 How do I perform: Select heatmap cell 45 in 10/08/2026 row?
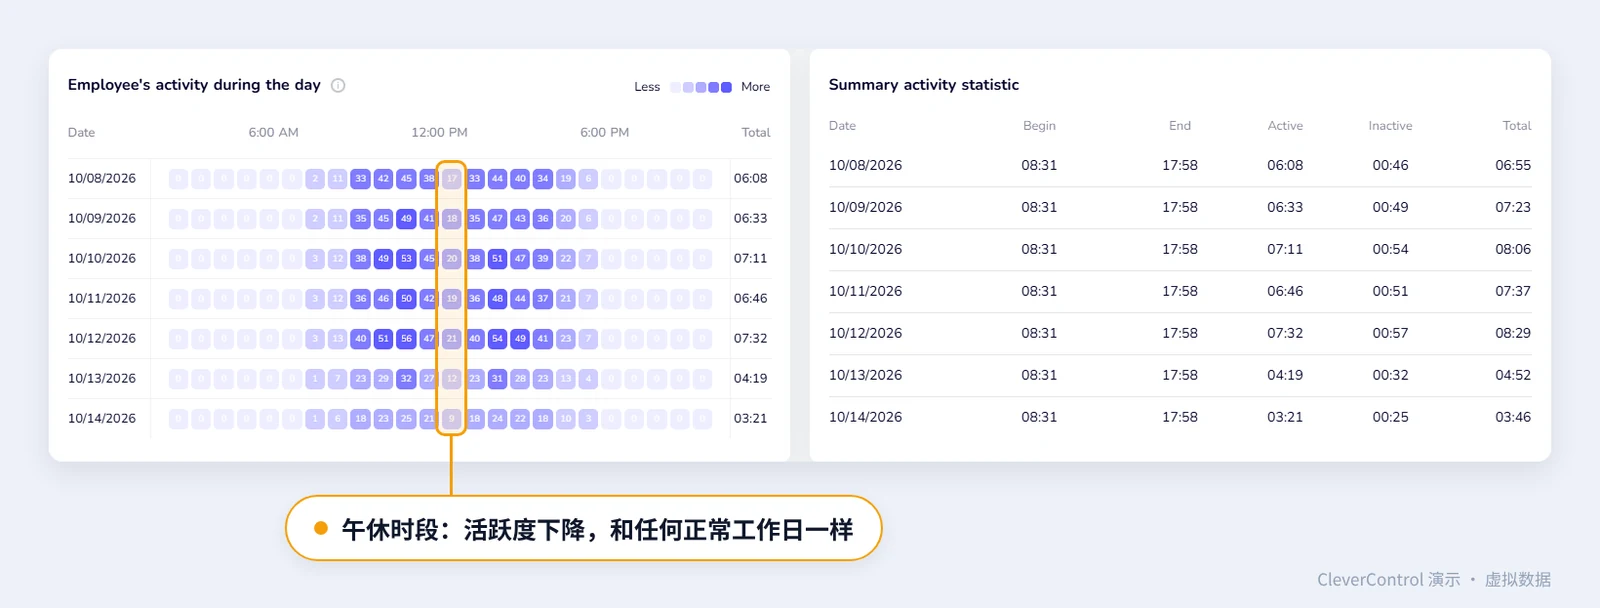pos(406,179)
